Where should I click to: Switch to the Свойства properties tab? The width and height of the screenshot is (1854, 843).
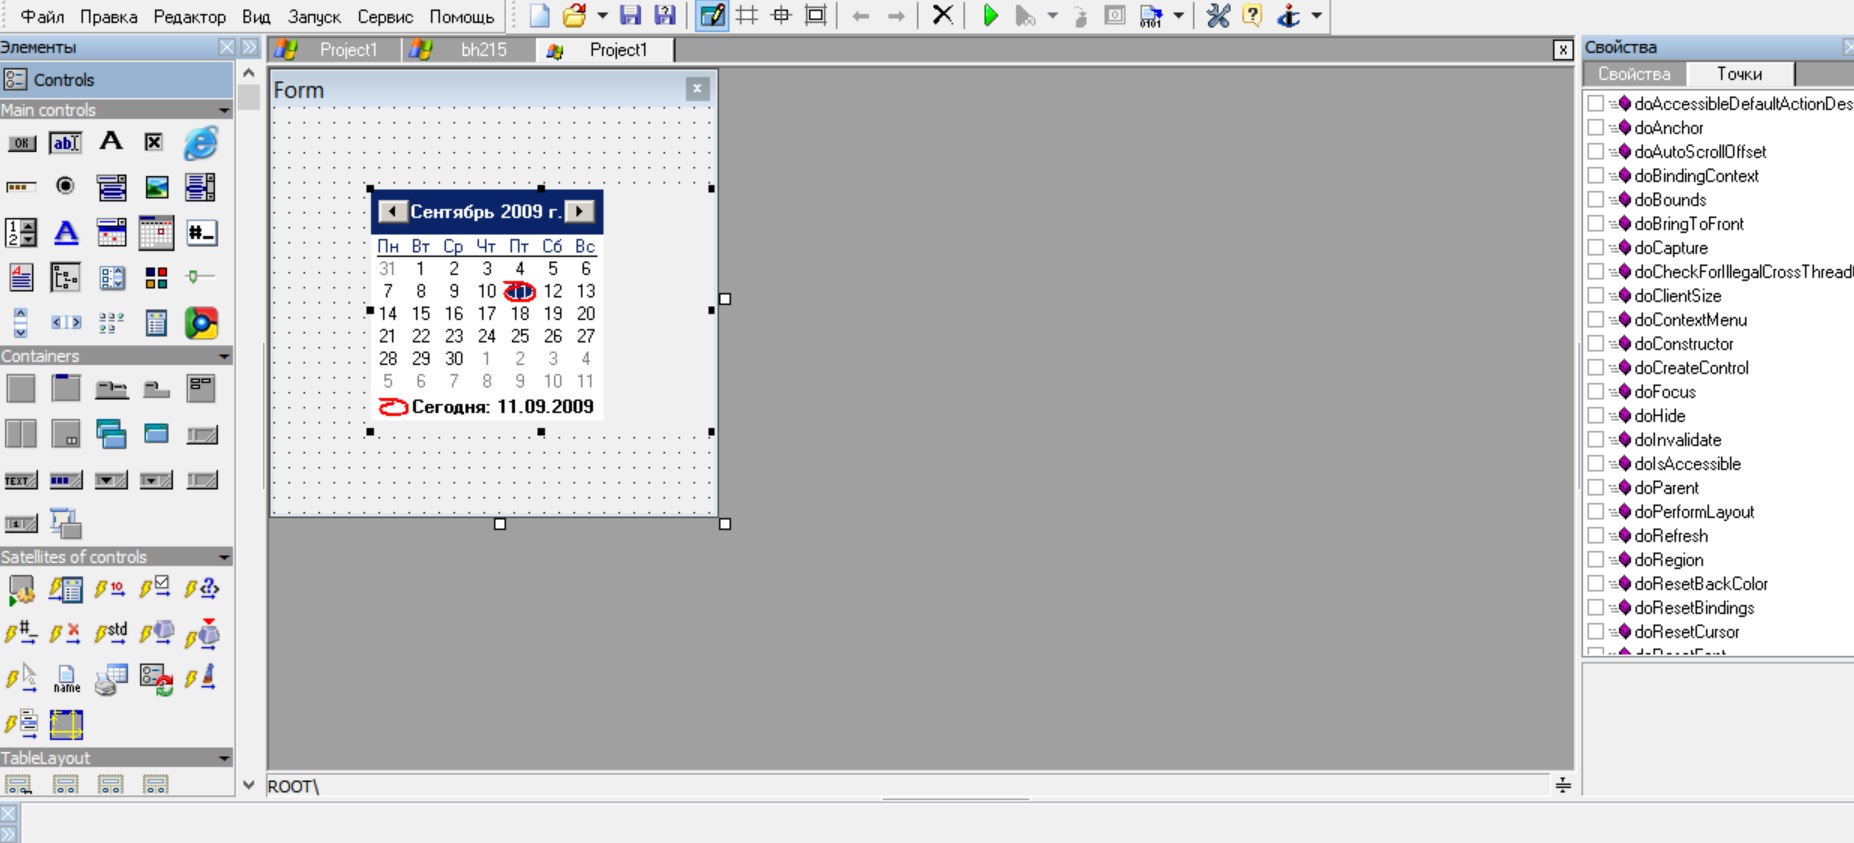click(1633, 74)
